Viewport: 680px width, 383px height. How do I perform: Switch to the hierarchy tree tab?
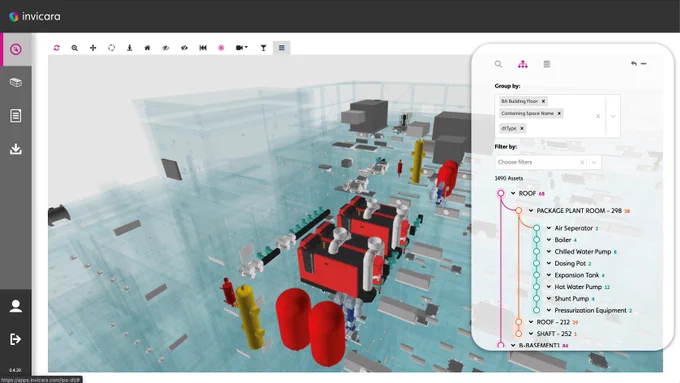pos(523,64)
